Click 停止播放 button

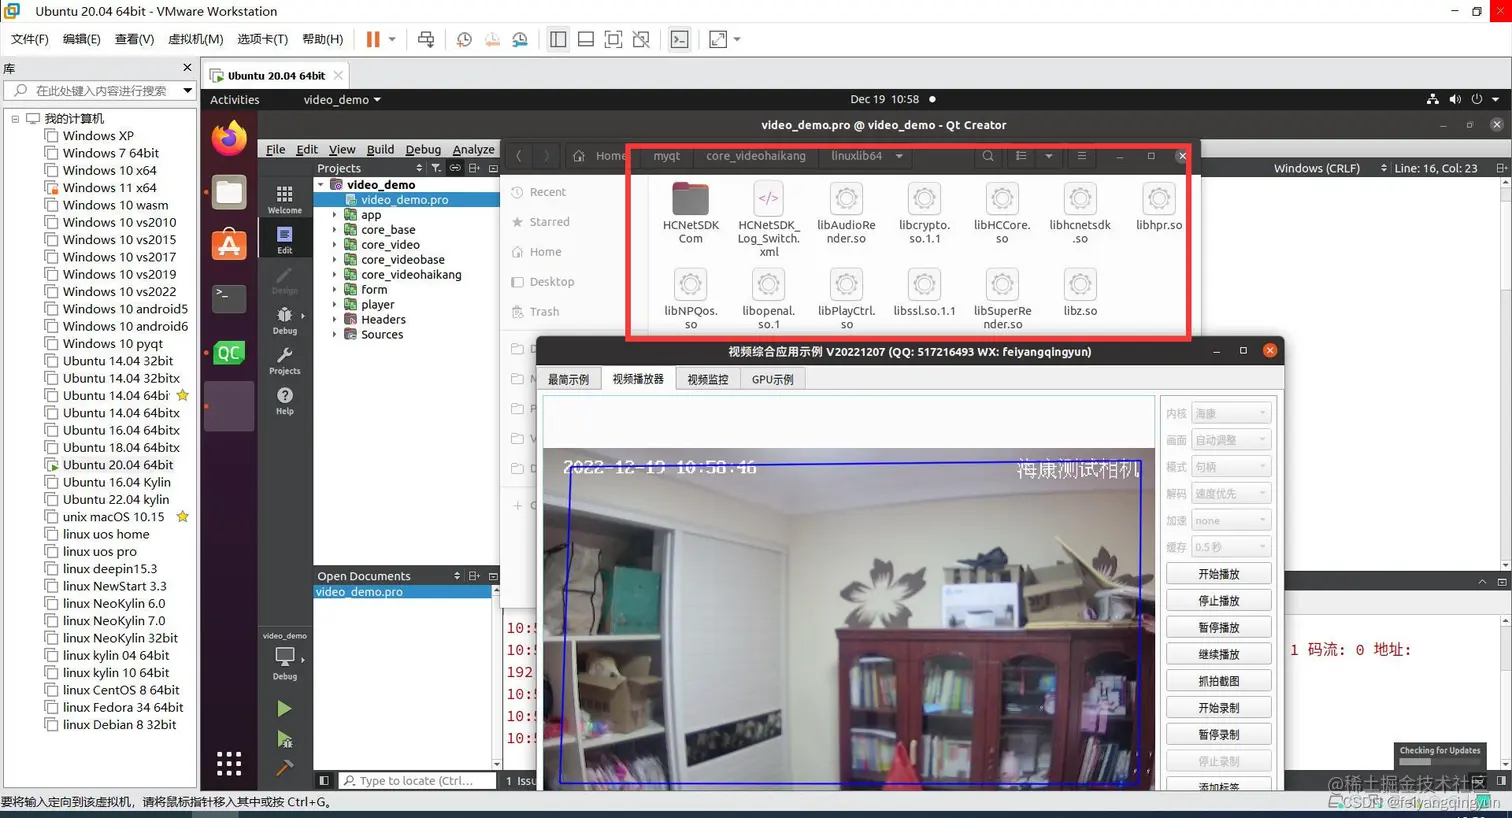coord(1218,601)
